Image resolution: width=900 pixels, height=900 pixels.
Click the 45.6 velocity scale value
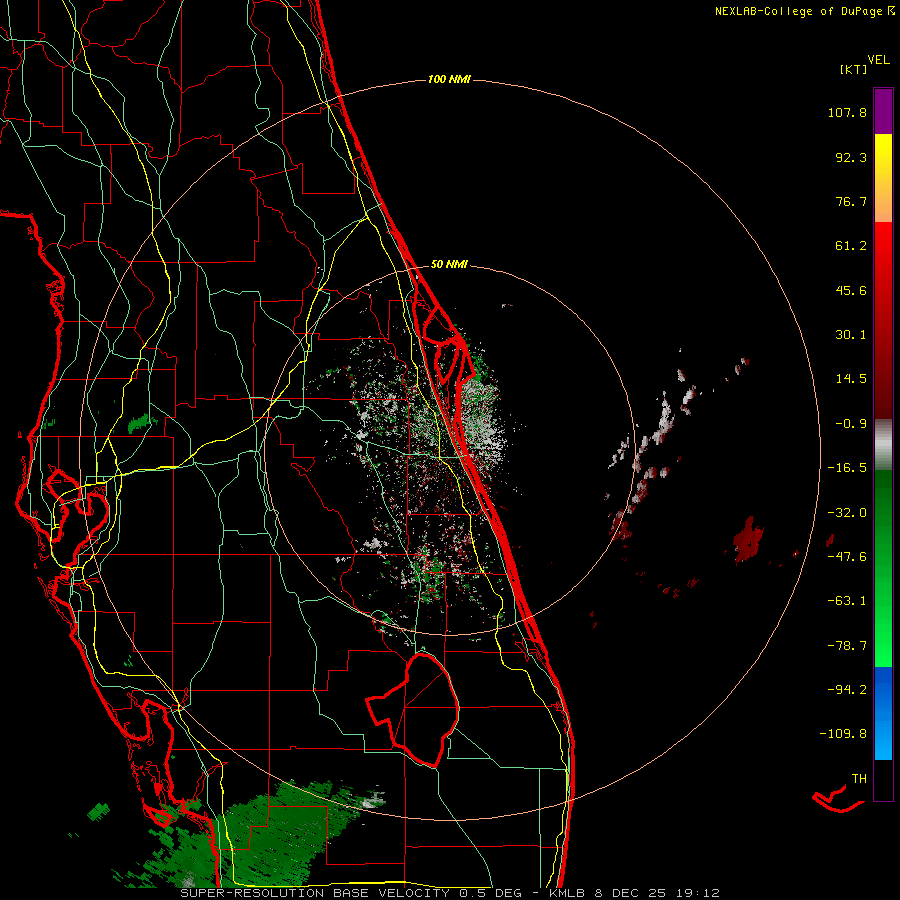click(x=851, y=290)
